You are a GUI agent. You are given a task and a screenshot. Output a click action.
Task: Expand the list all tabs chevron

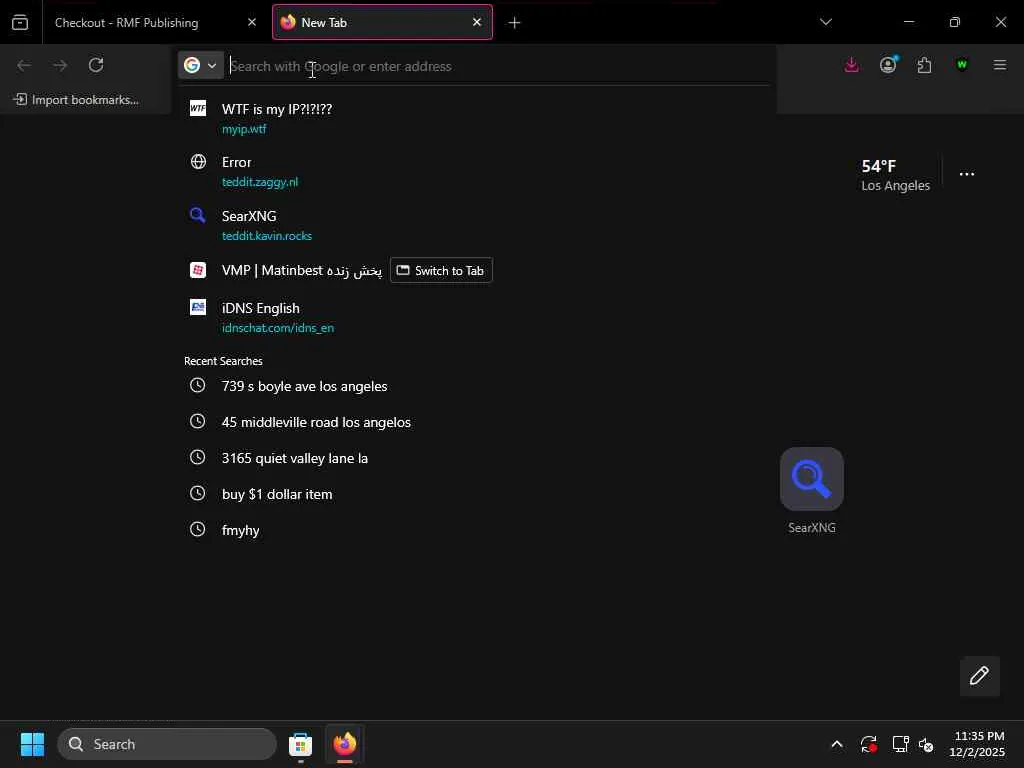click(x=825, y=22)
